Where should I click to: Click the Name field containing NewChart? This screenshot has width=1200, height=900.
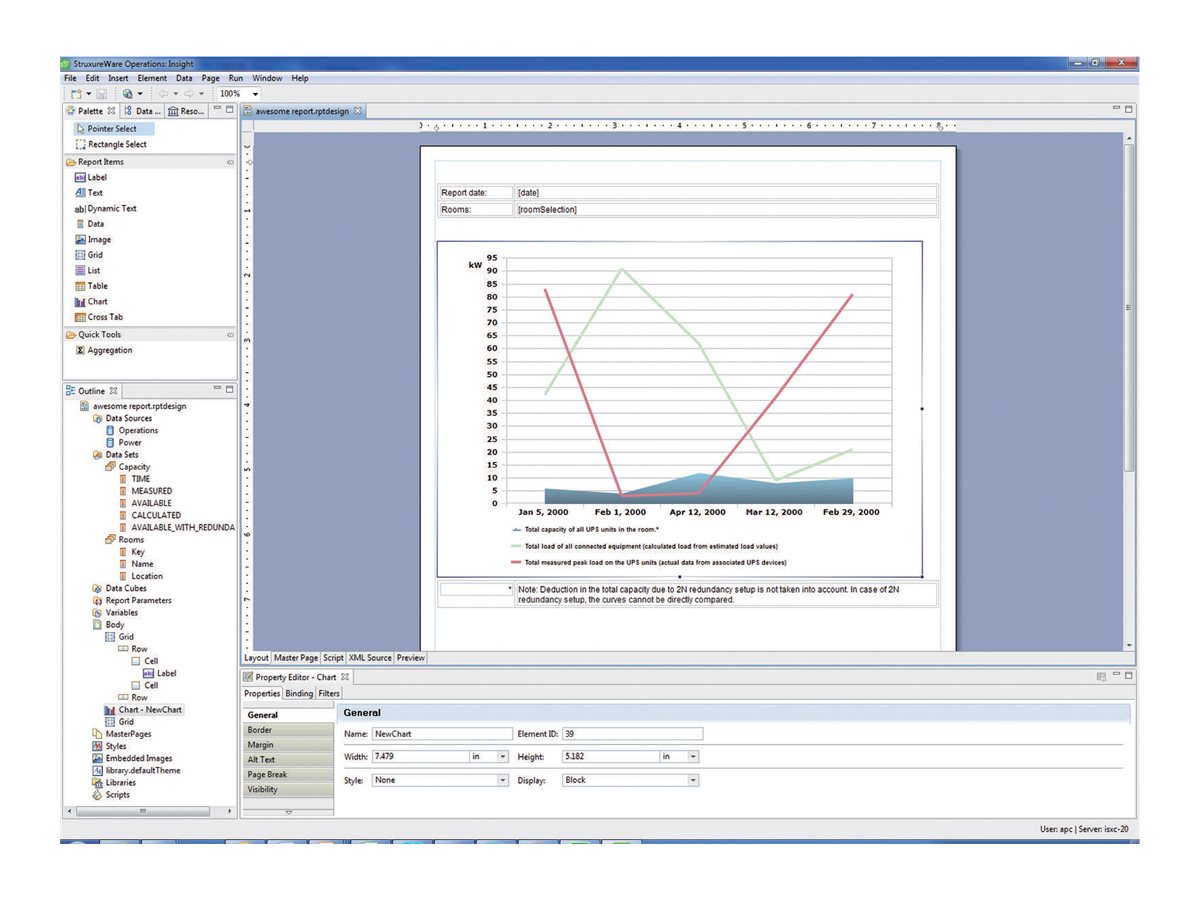(x=440, y=734)
